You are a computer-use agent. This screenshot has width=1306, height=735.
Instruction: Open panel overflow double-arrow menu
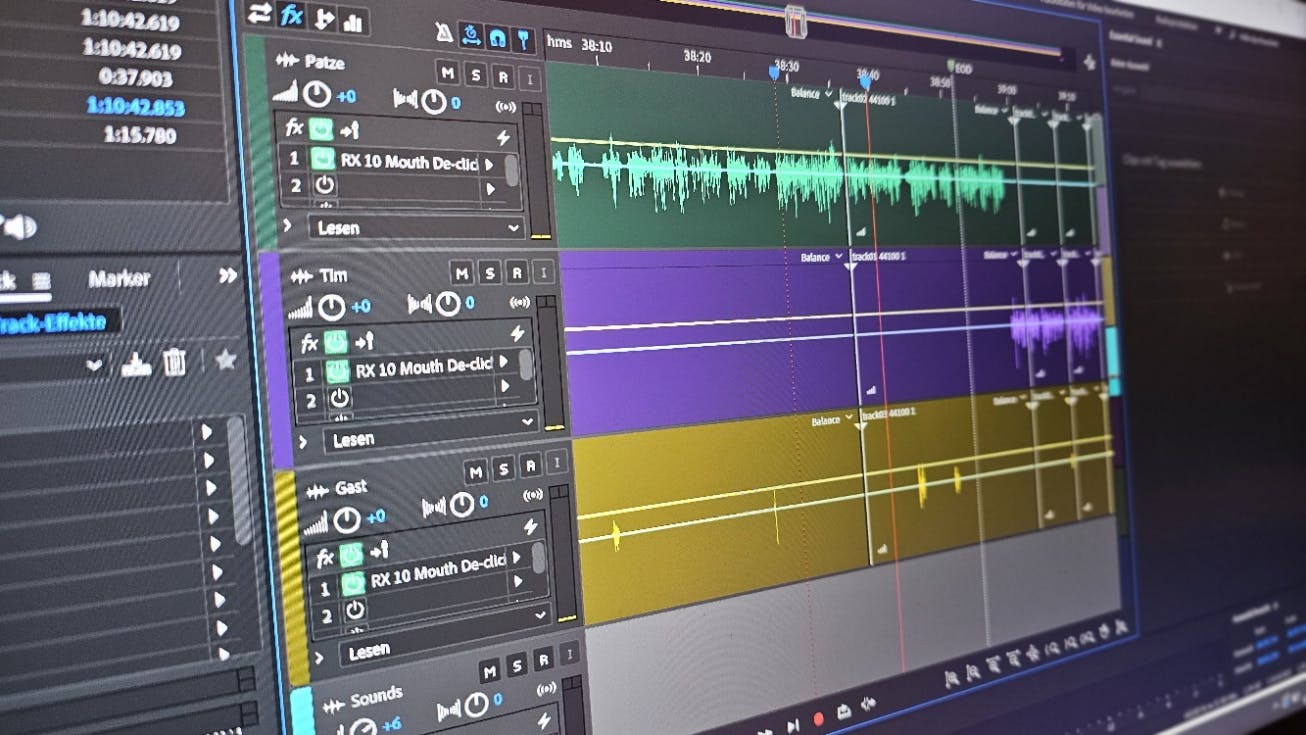point(228,275)
